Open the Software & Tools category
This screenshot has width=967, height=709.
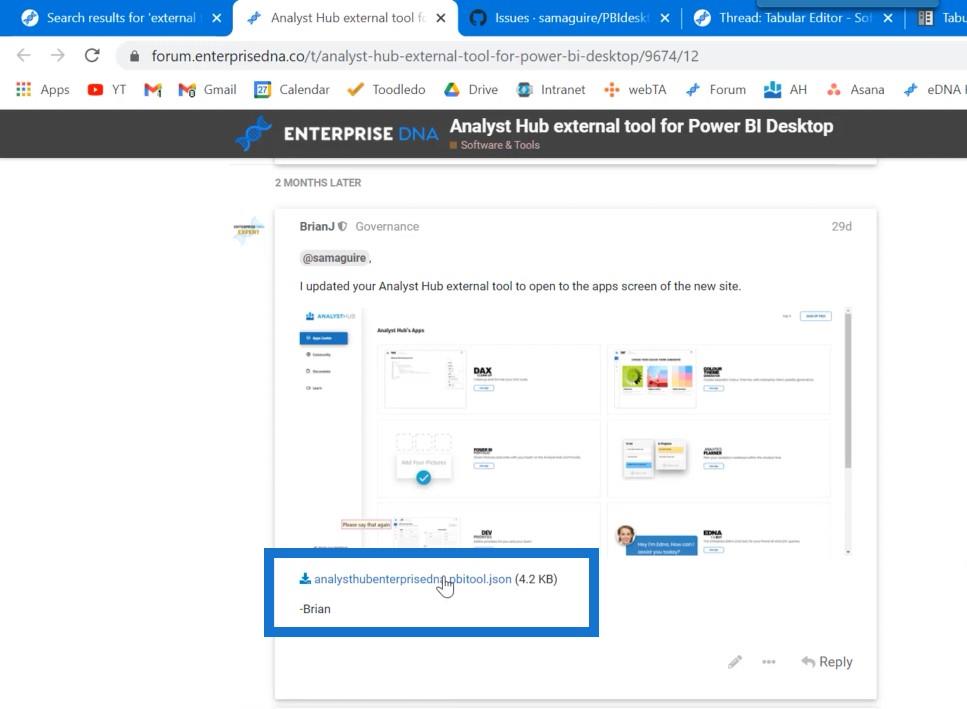[x=495, y=145]
